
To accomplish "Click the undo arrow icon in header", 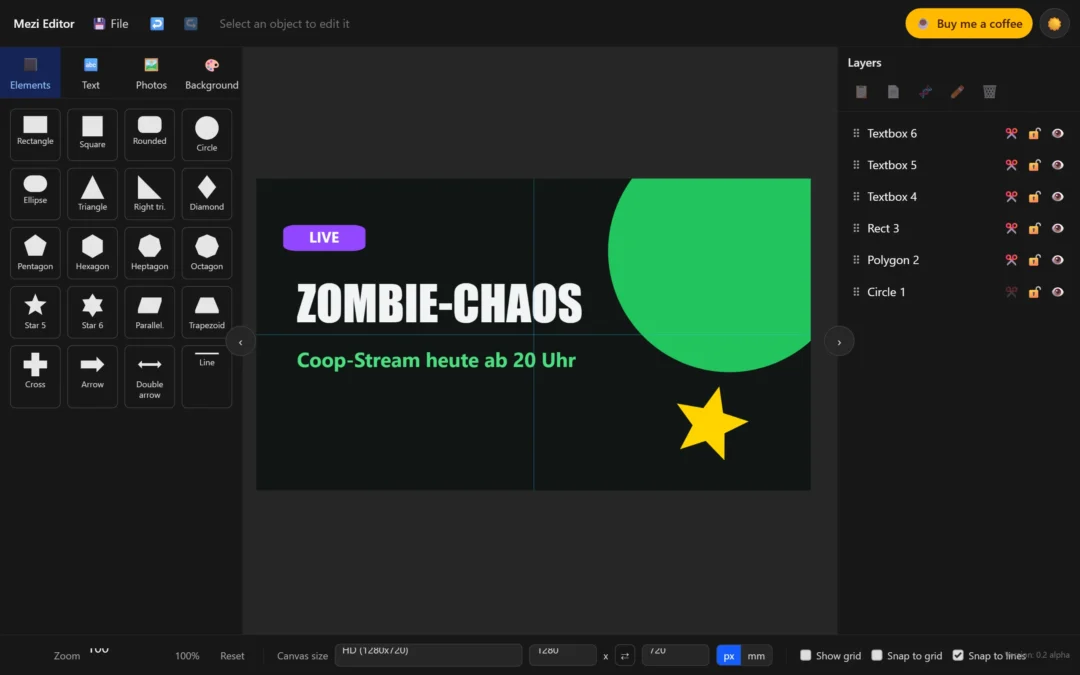I will [157, 23].
